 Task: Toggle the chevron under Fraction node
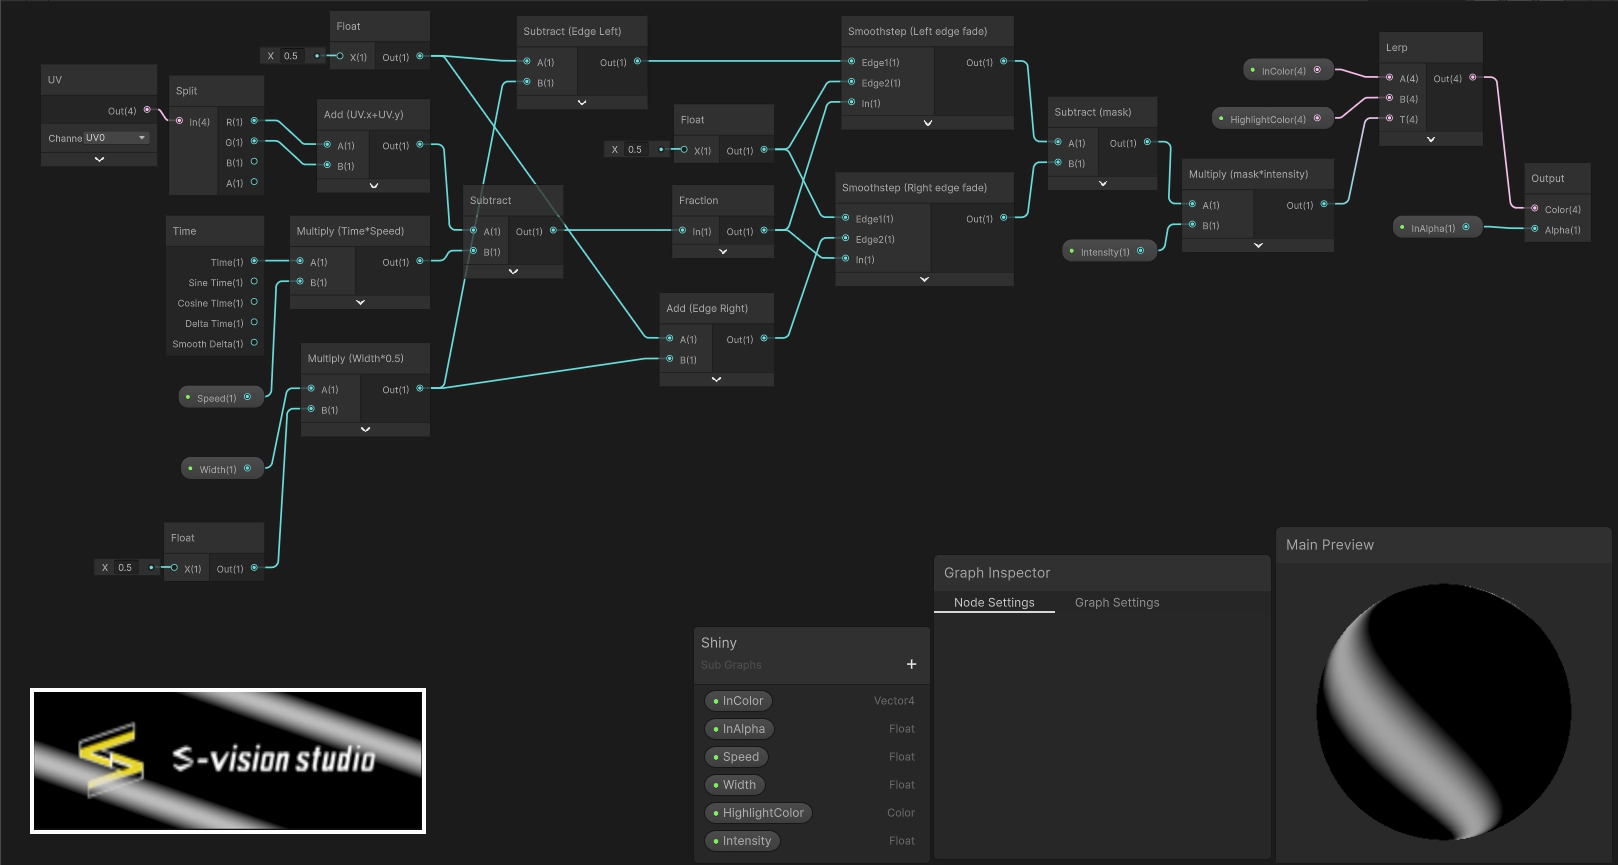coord(723,251)
